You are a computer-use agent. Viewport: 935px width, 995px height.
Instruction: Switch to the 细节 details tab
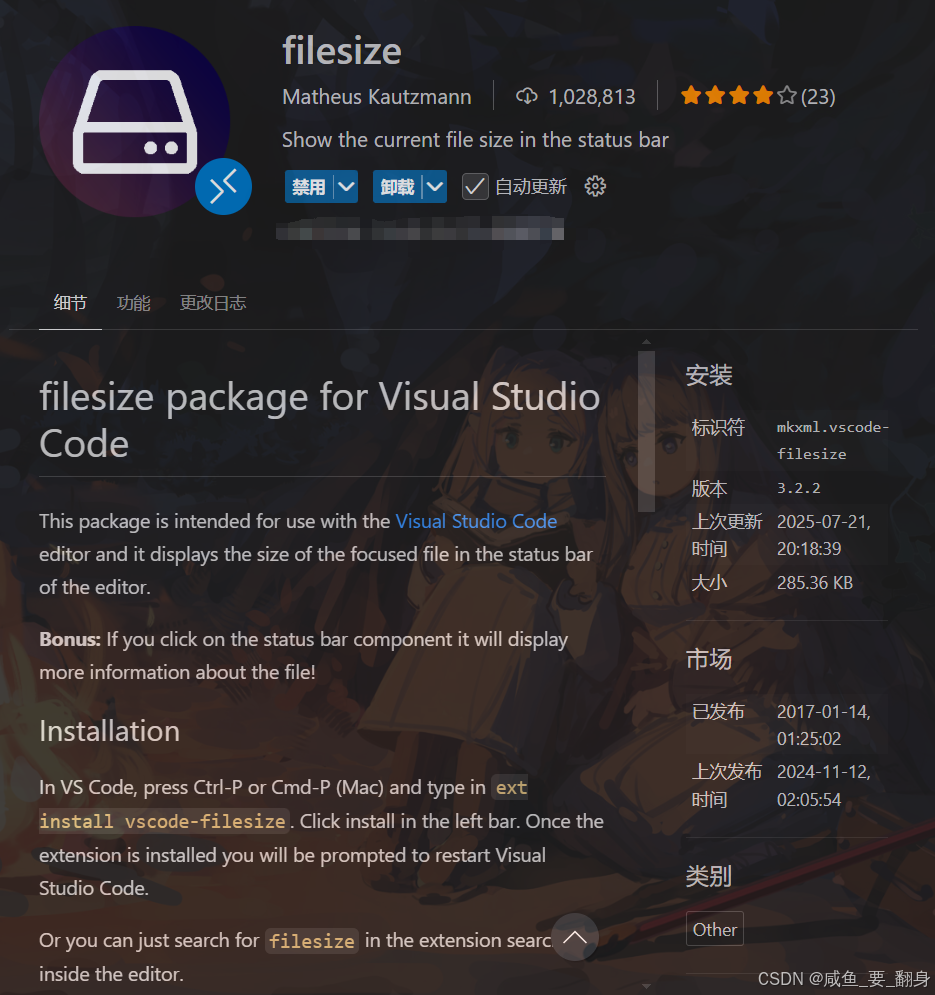(x=70, y=303)
